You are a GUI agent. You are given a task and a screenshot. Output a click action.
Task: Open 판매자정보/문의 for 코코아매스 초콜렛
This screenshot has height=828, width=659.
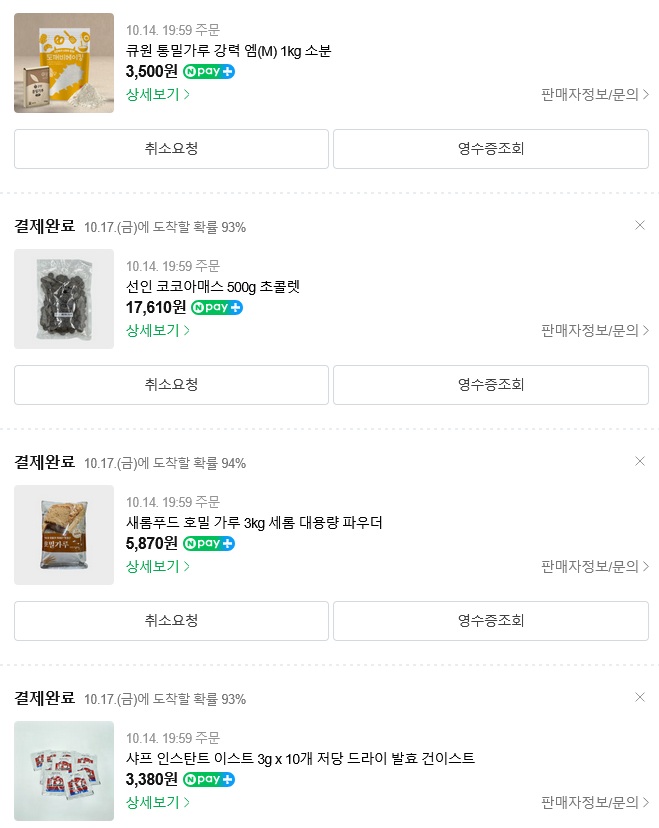point(594,330)
